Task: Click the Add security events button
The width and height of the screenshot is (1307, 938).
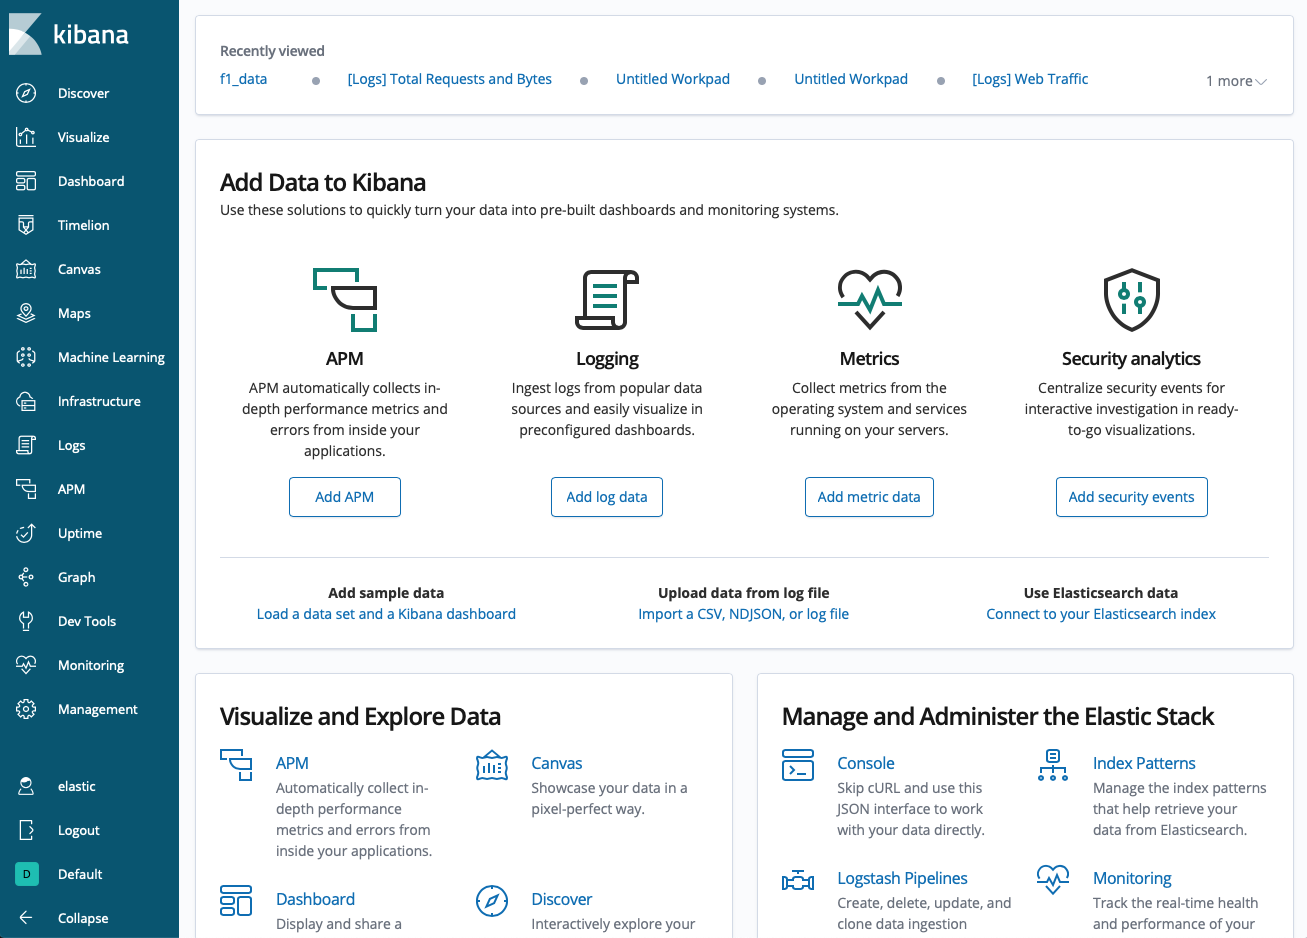Action: [1132, 497]
